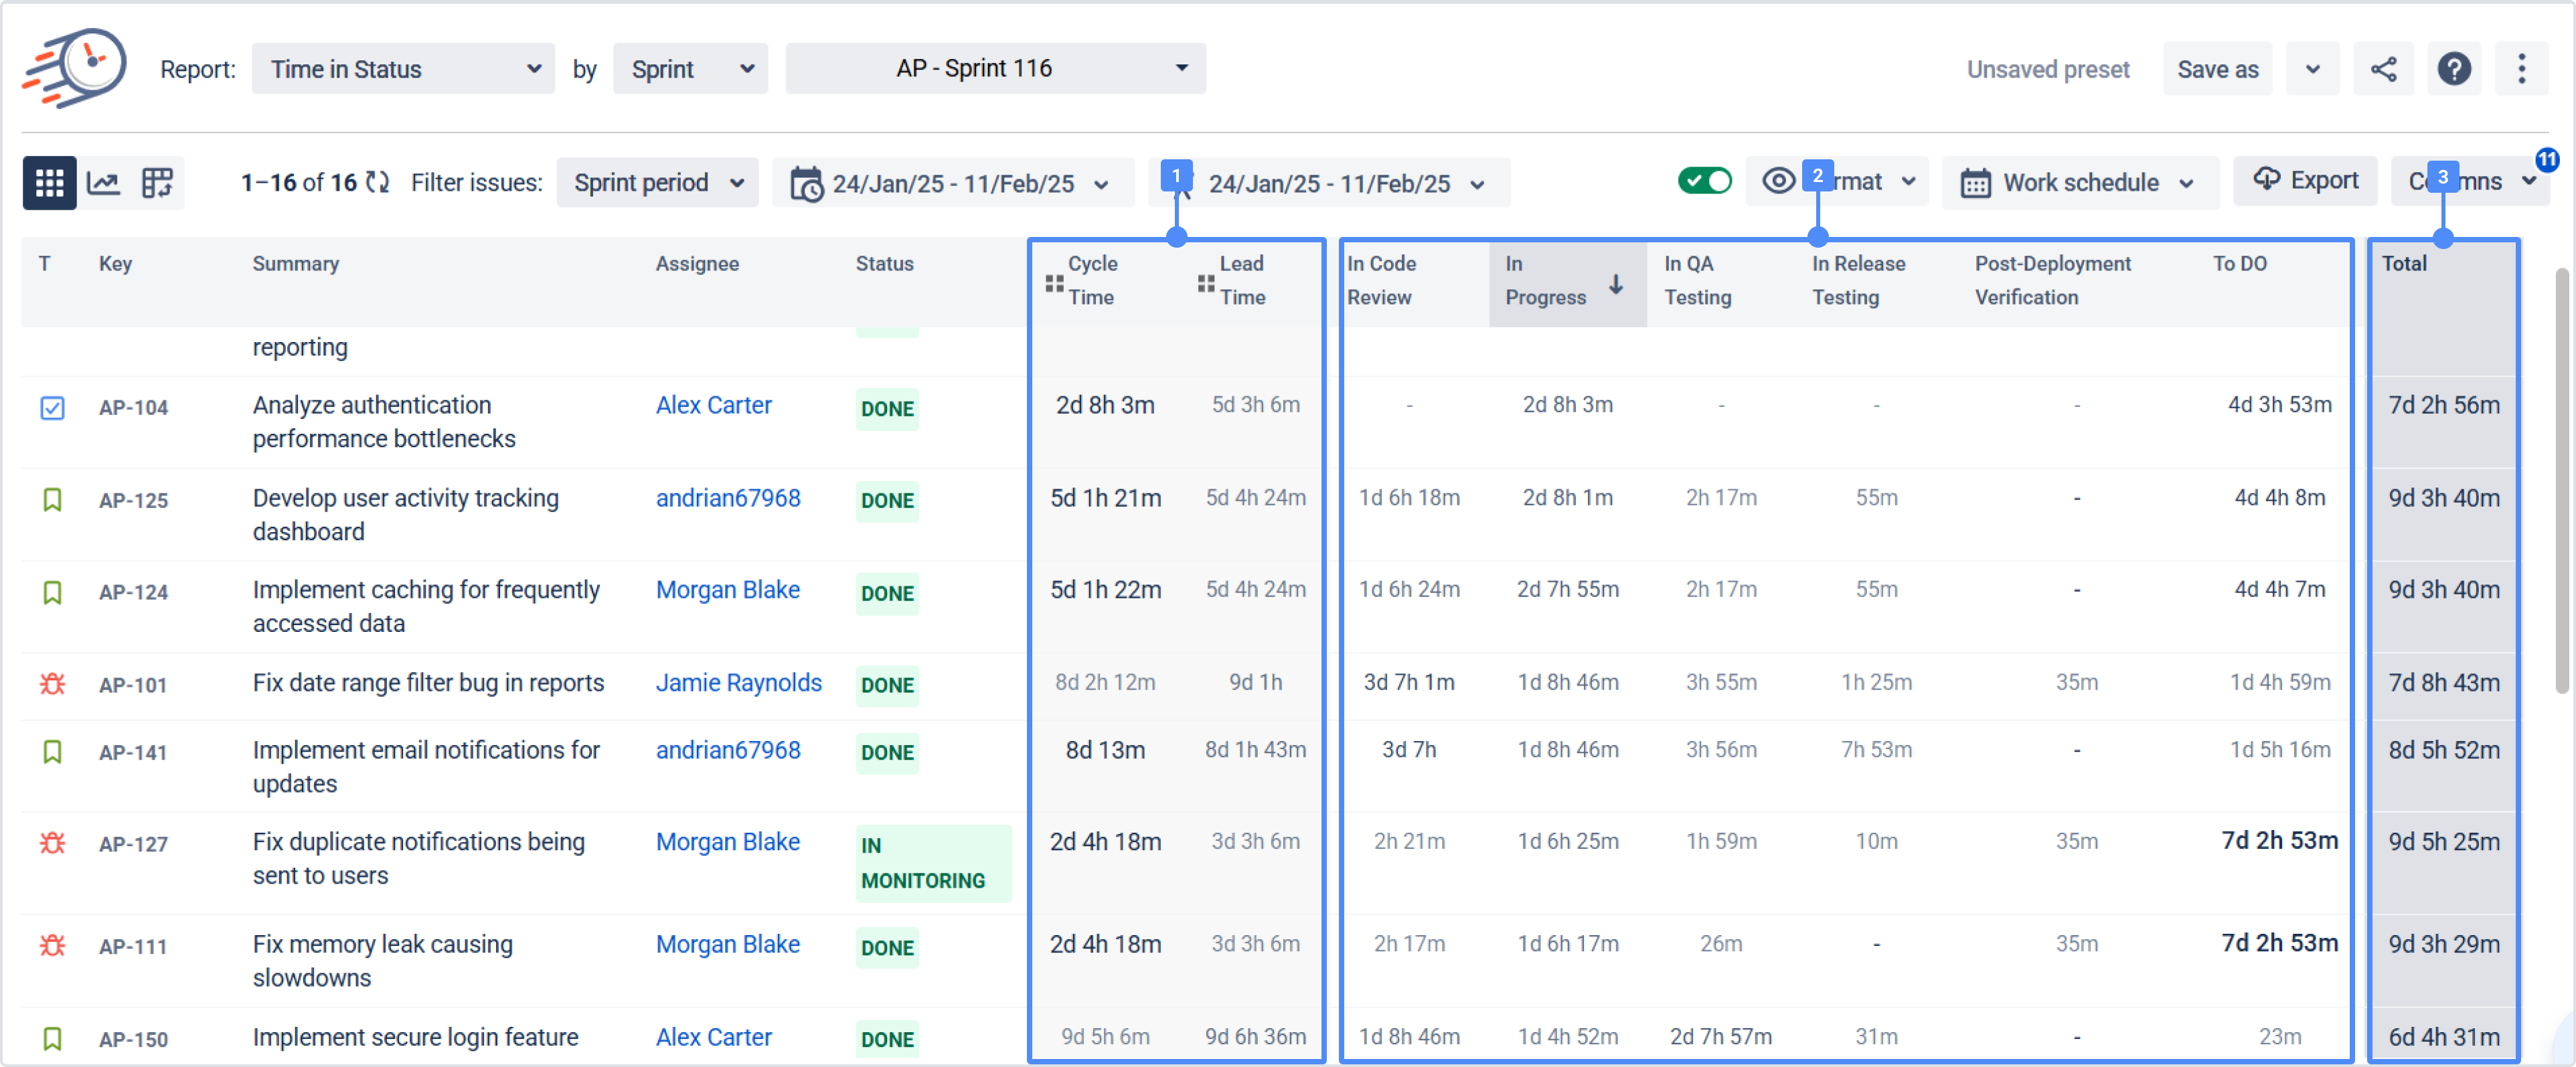Image resolution: width=2576 pixels, height=1067 pixels.
Task: Click the share icon in header
Action: [x=2383, y=69]
